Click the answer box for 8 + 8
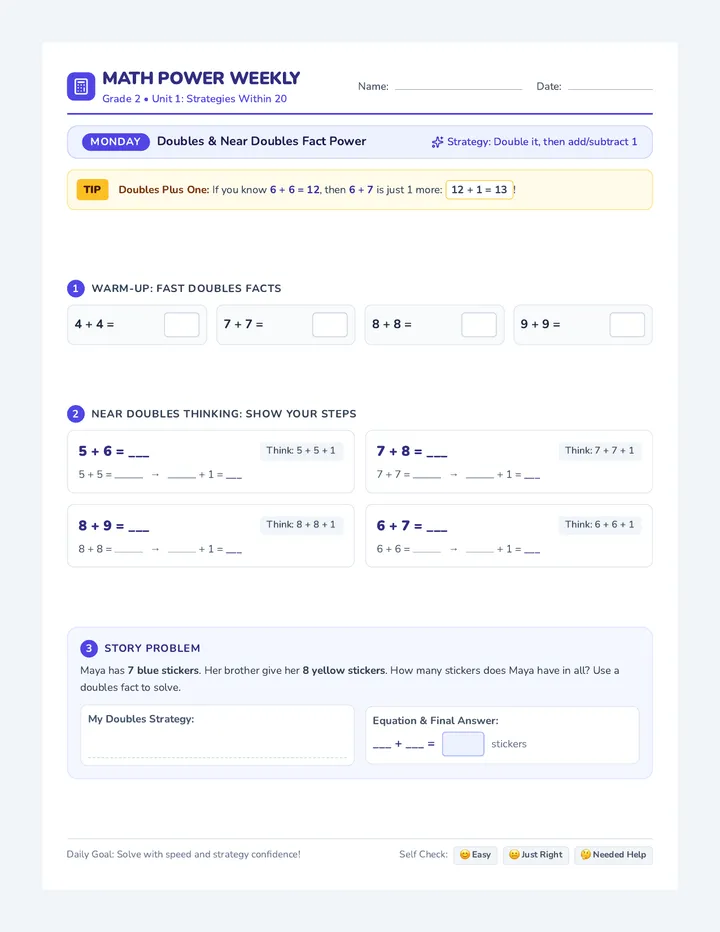This screenshot has width=720, height=932. click(x=479, y=325)
